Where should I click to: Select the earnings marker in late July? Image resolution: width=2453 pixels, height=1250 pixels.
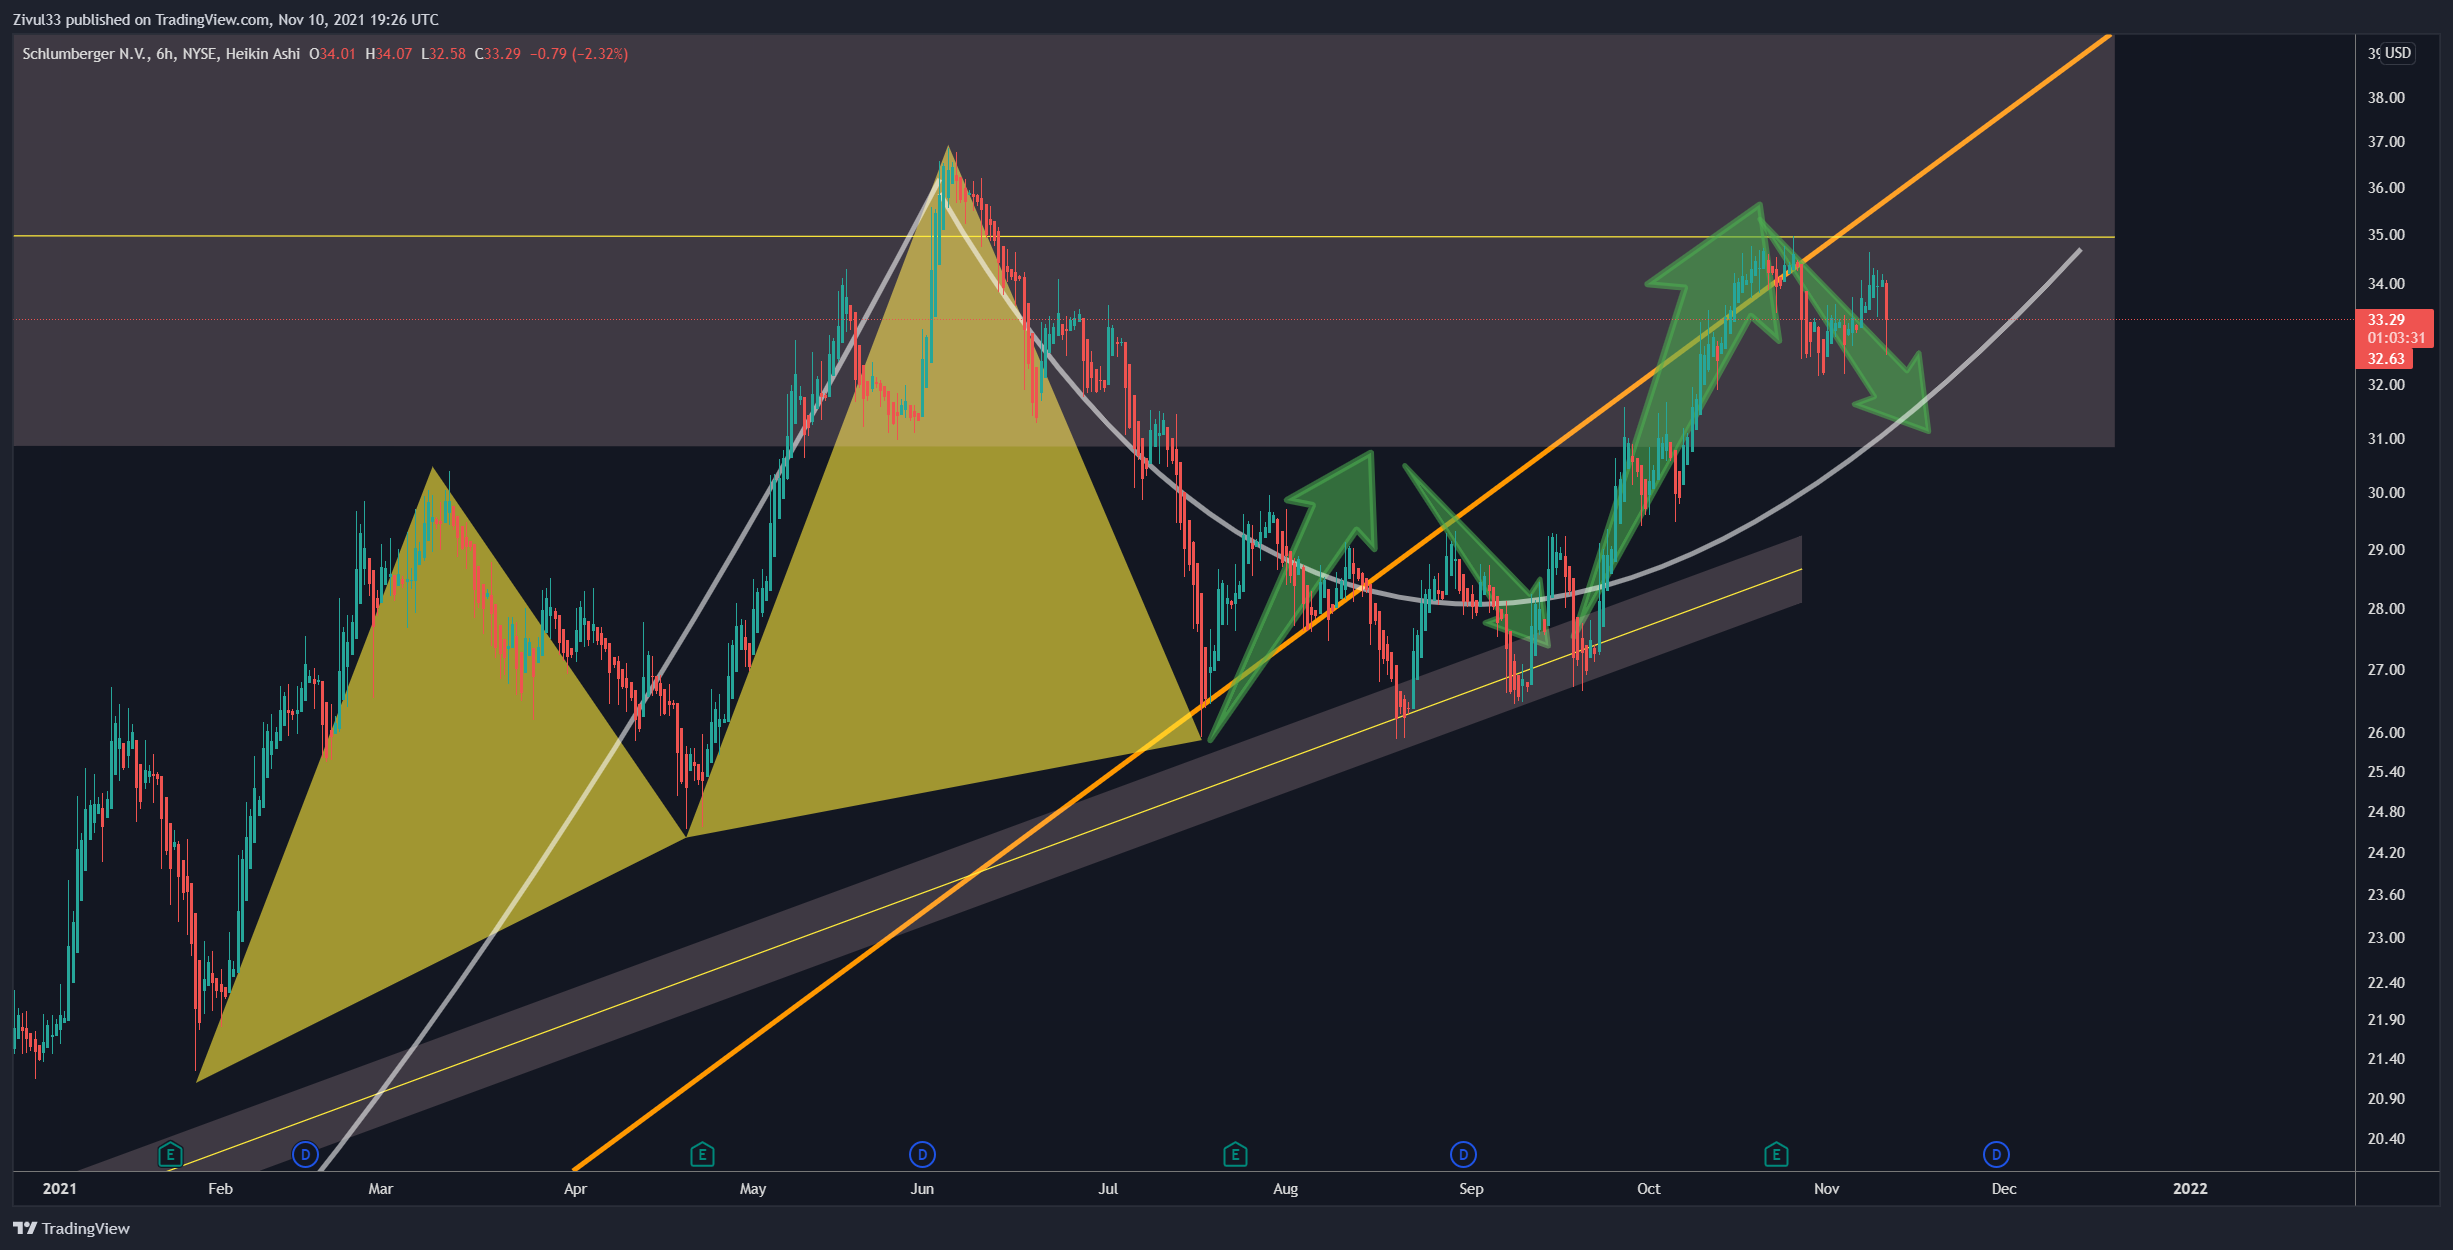tap(1235, 1155)
